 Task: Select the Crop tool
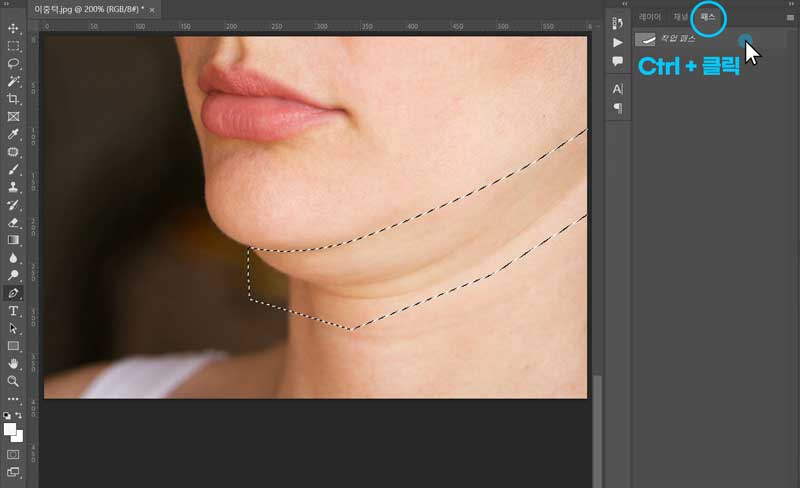point(13,99)
